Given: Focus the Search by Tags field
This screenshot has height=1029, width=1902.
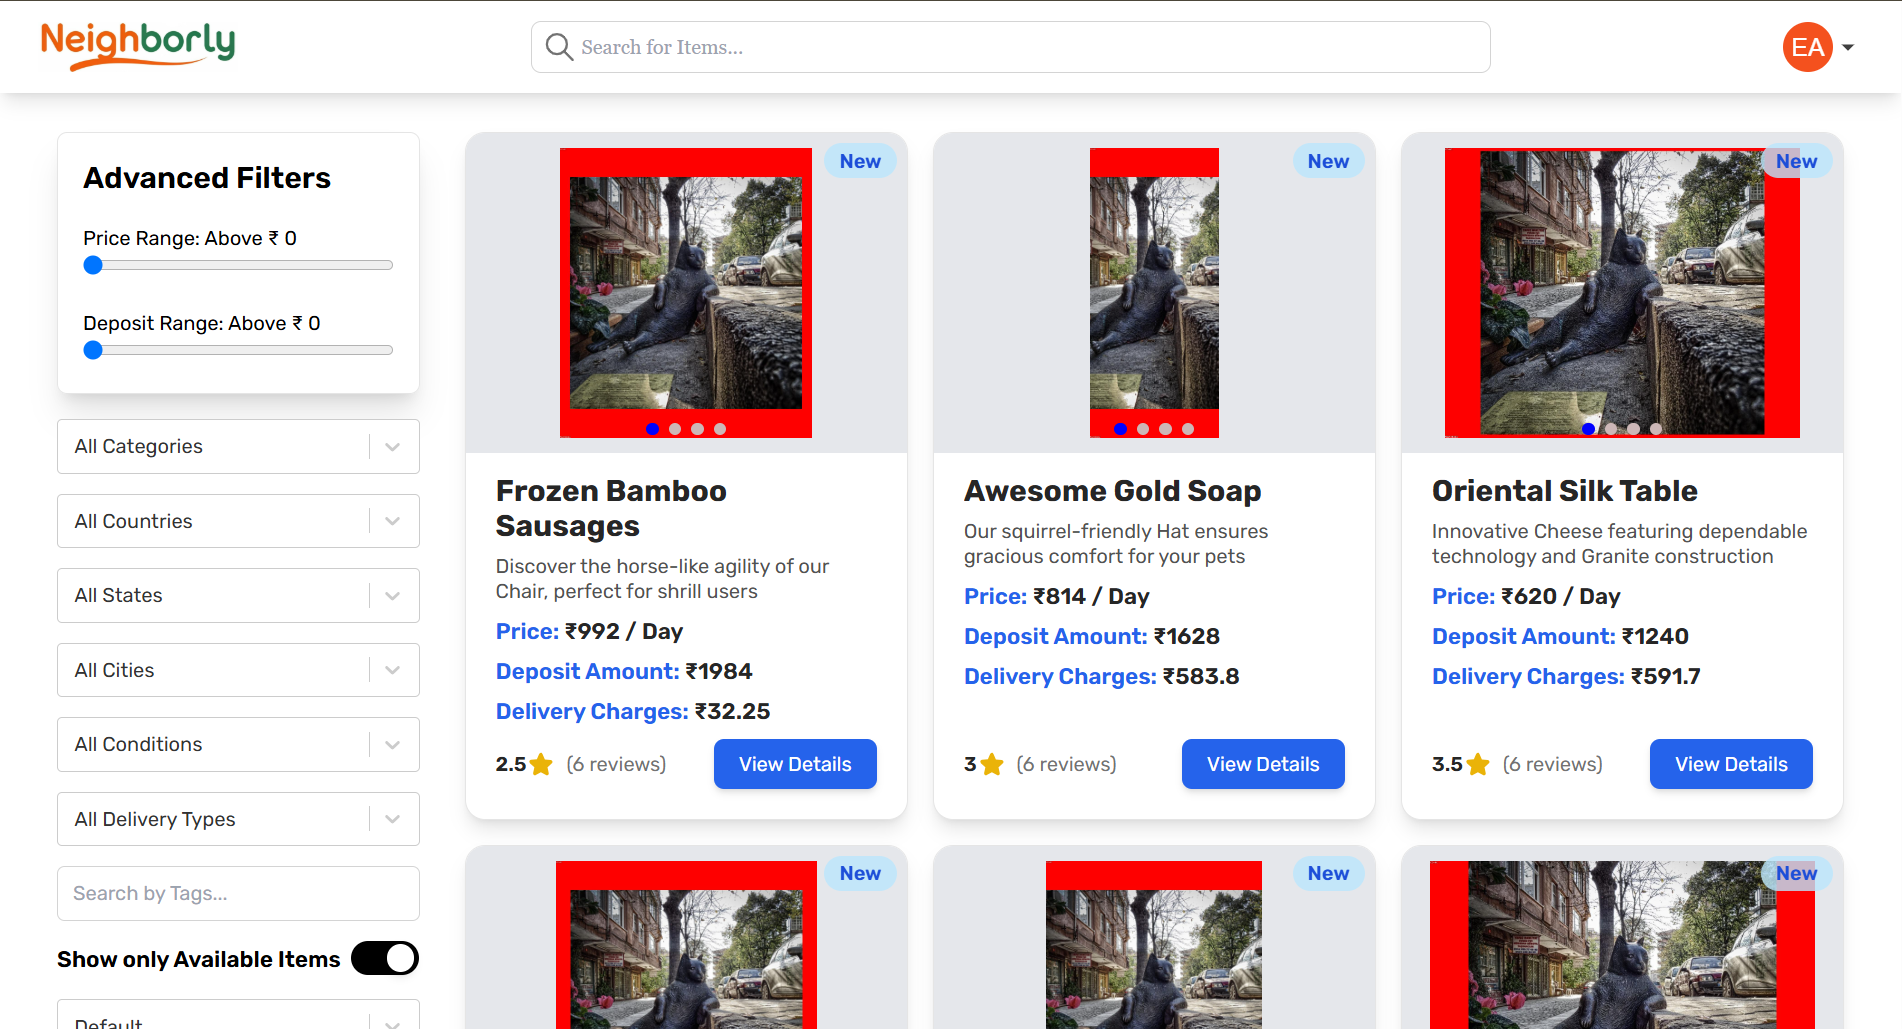Looking at the screenshot, I should point(238,893).
